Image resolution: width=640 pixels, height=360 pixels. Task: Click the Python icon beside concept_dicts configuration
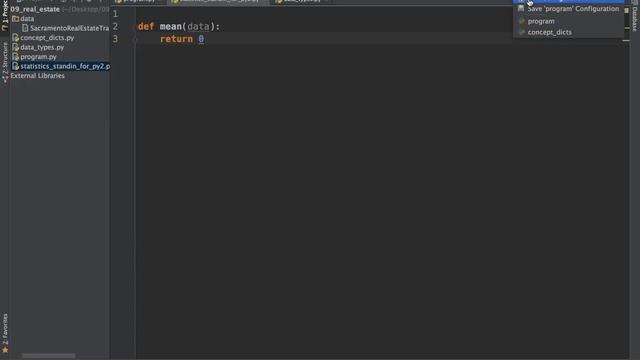(521, 32)
